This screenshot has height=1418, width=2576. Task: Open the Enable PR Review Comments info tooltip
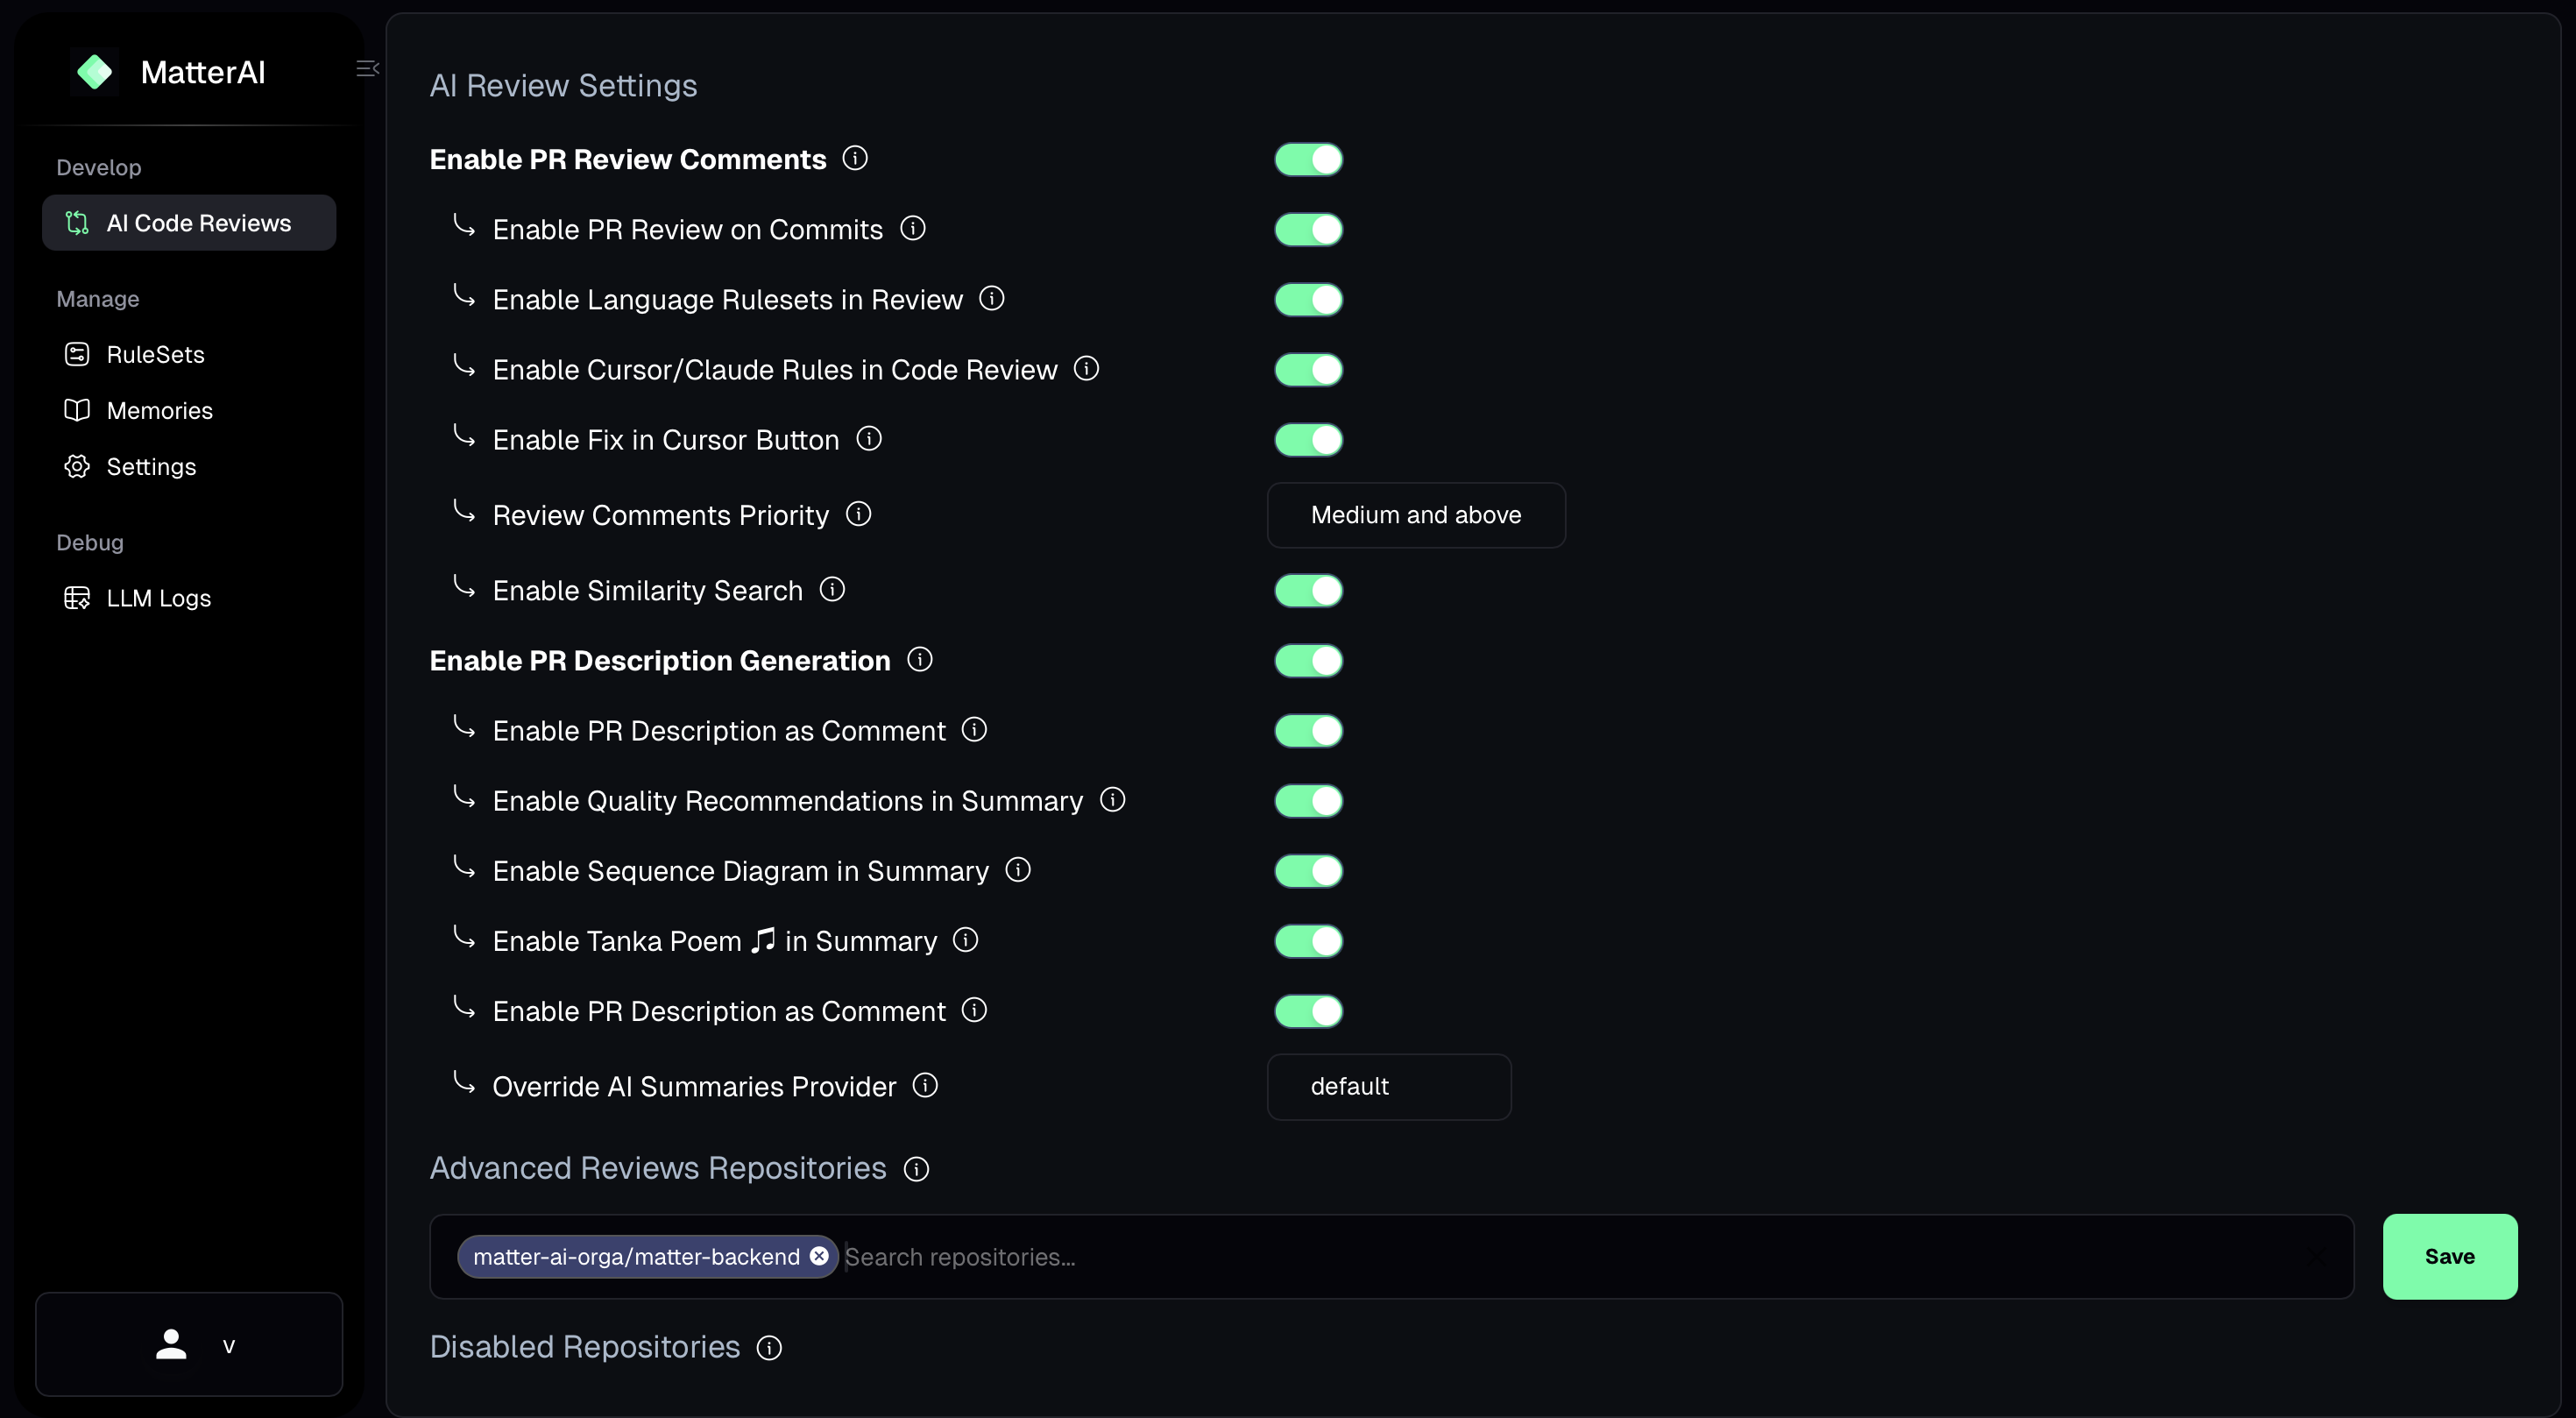pyautogui.click(x=855, y=158)
